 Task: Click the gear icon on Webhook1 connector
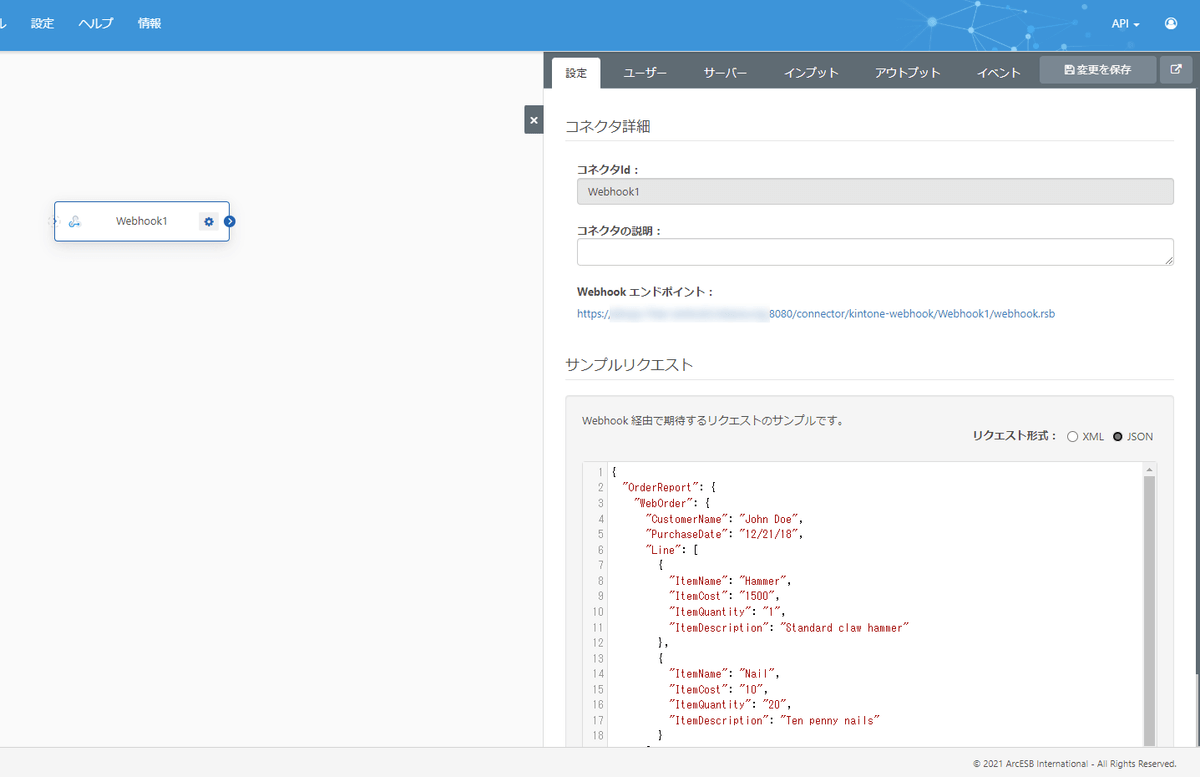209,221
